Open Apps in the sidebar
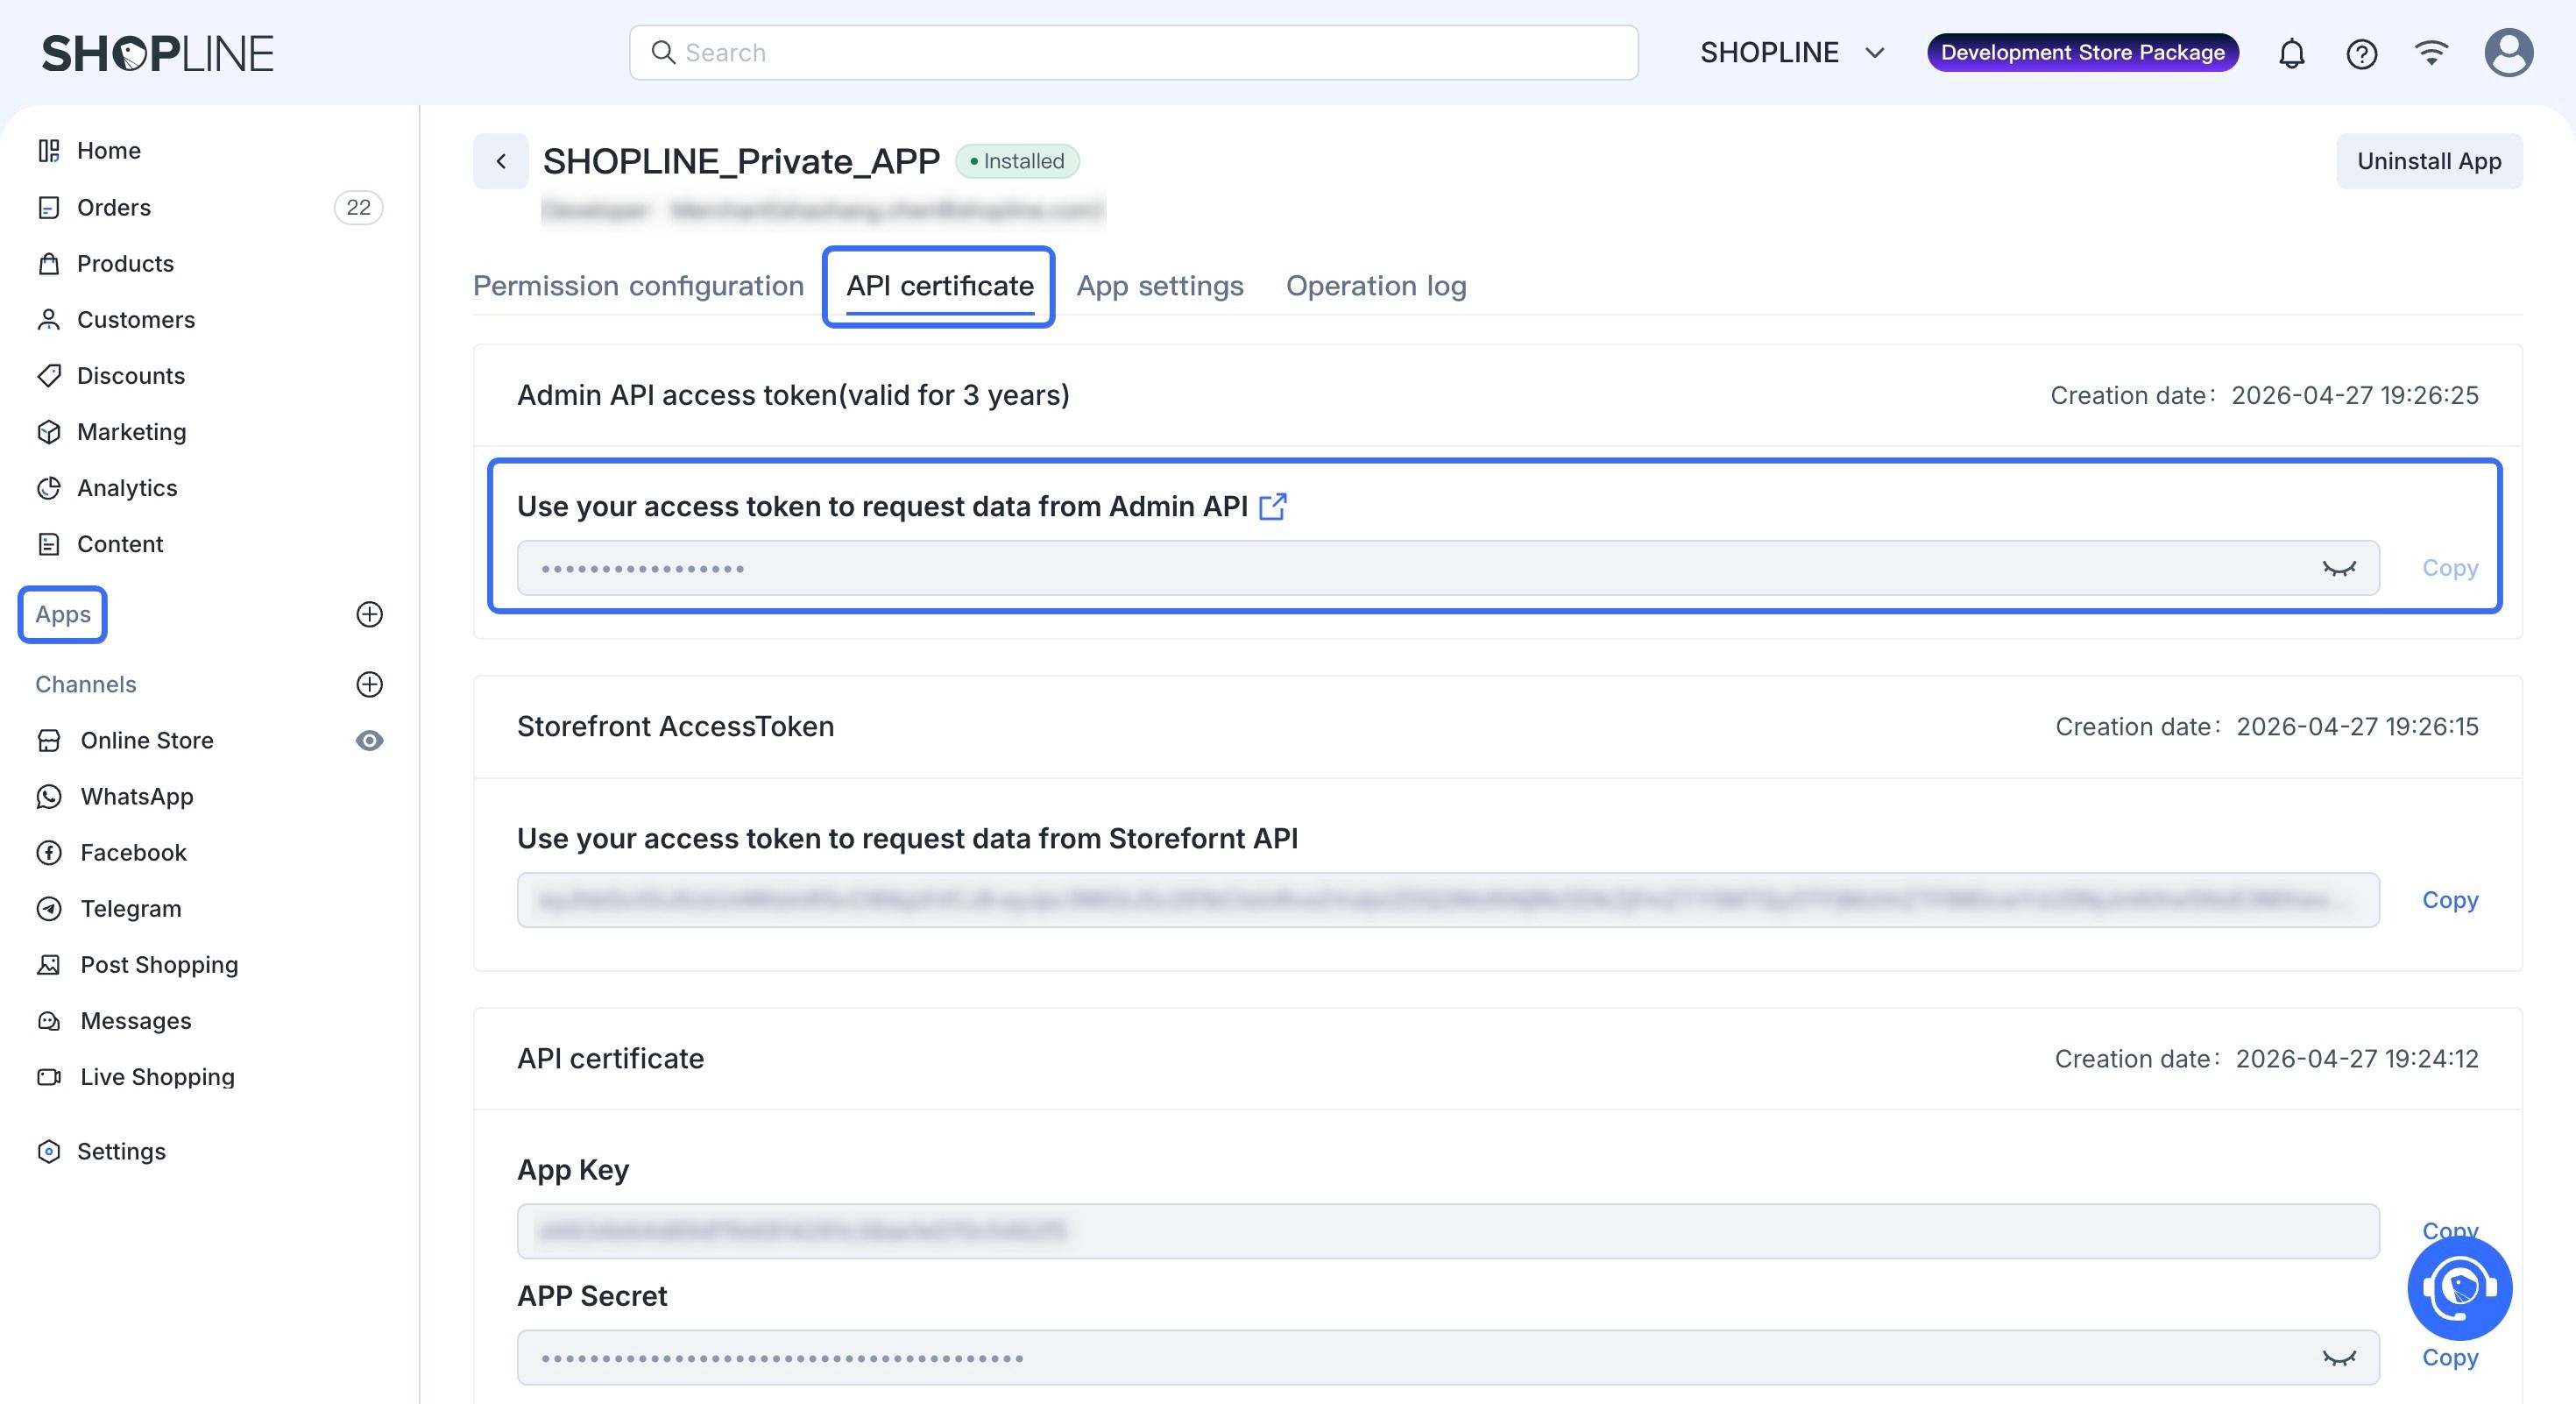 [x=63, y=614]
